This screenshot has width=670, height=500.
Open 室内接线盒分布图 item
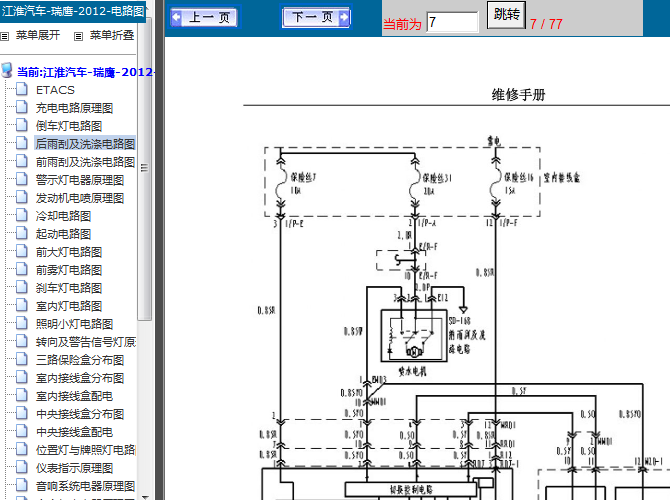pyautogui.click(x=80, y=378)
